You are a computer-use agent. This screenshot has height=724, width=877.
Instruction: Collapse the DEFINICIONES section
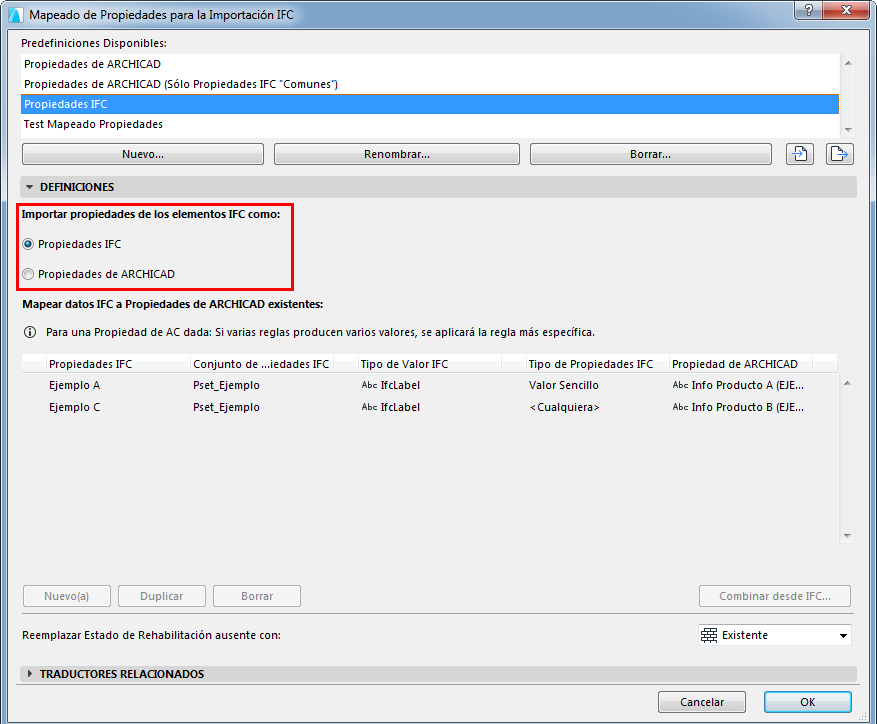pos(30,187)
